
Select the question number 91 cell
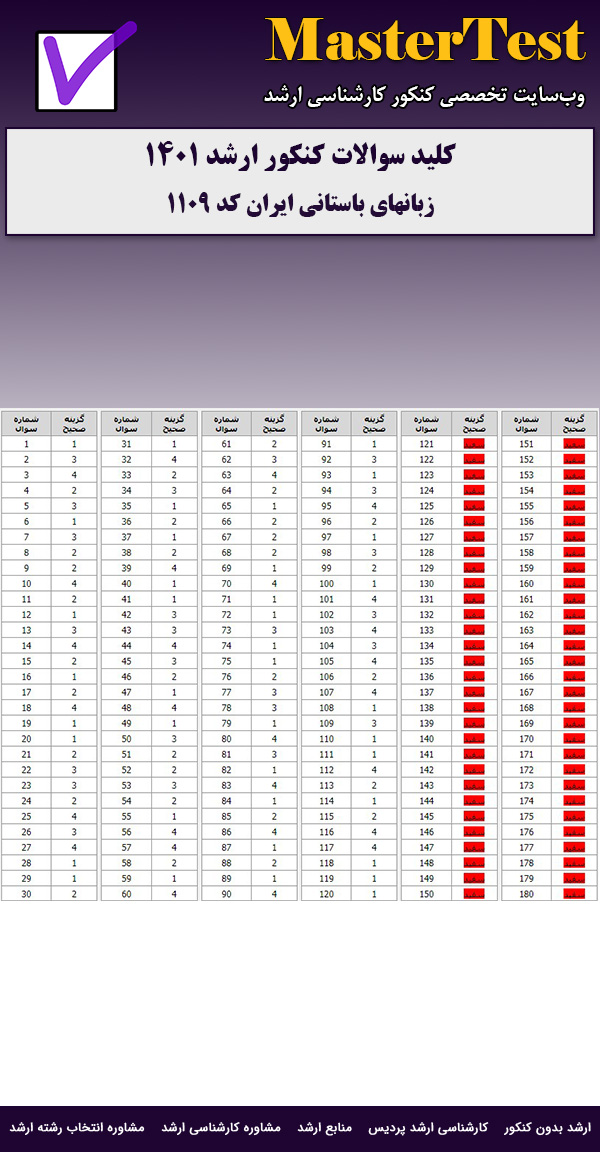coord(326,443)
